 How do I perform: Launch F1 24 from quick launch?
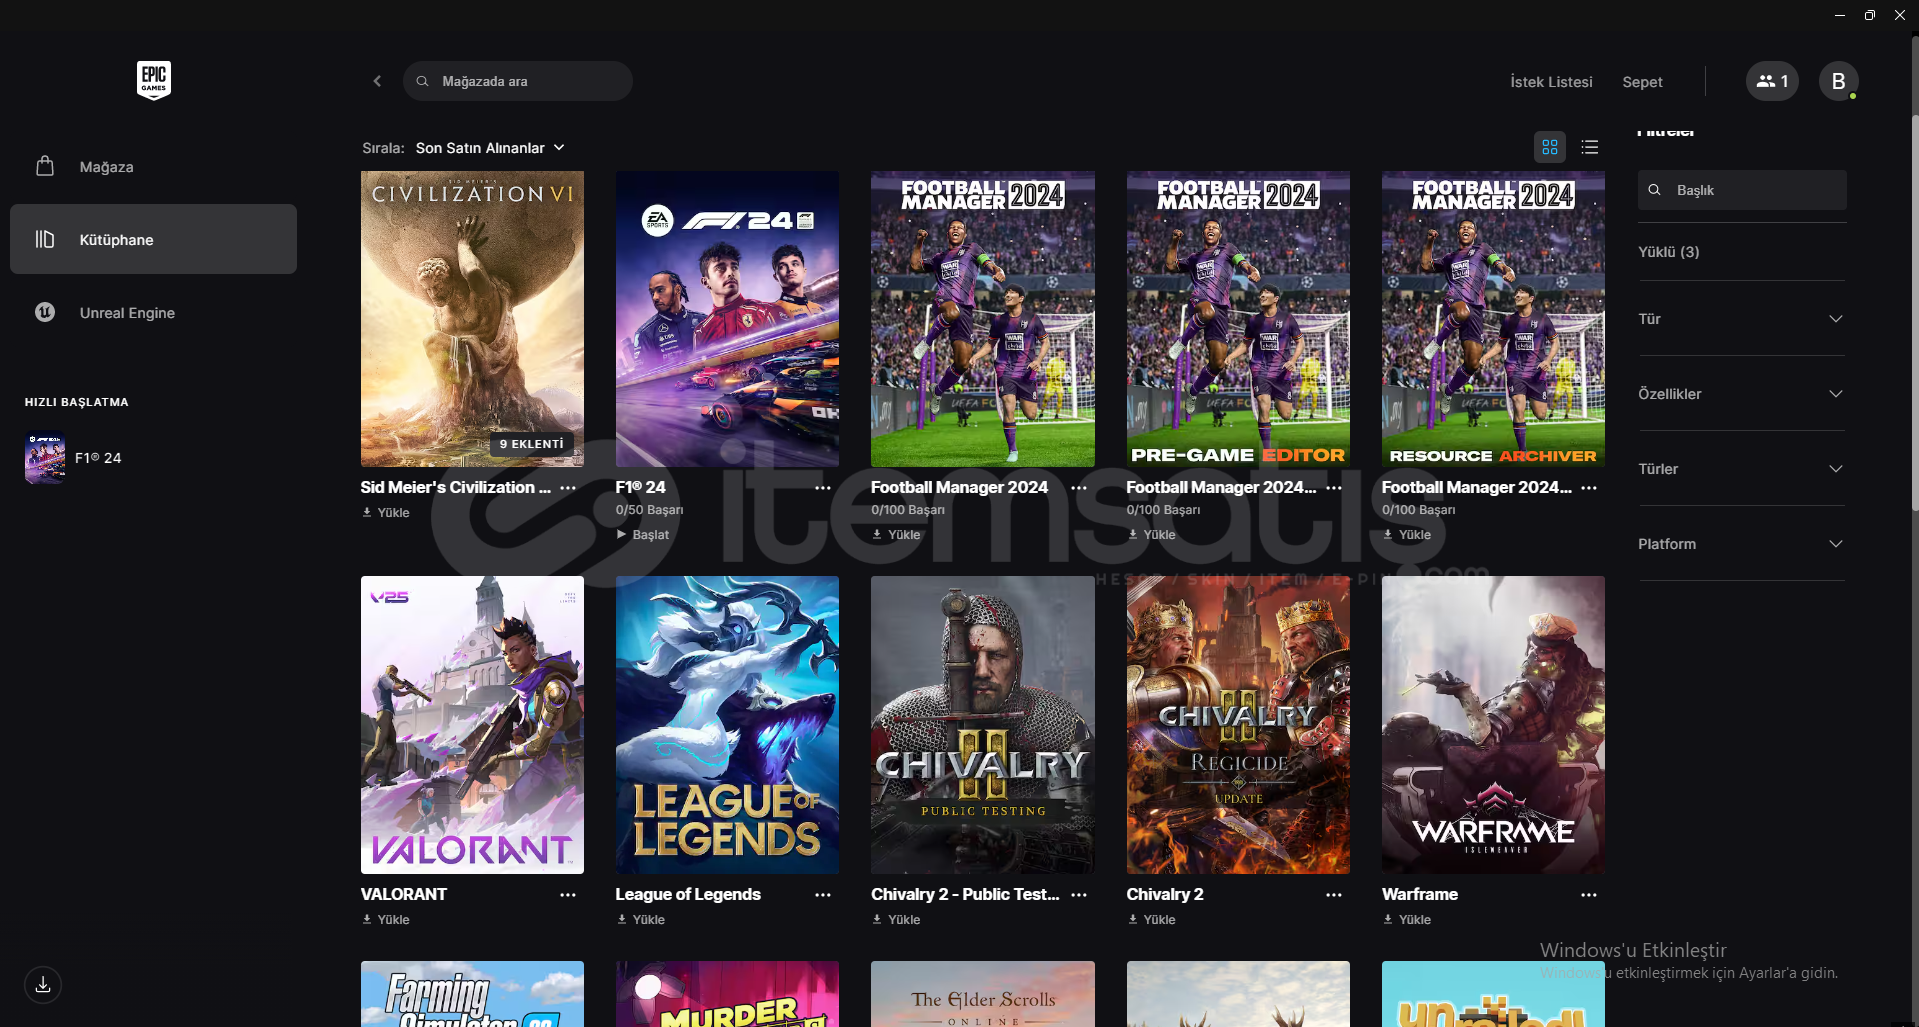point(73,458)
